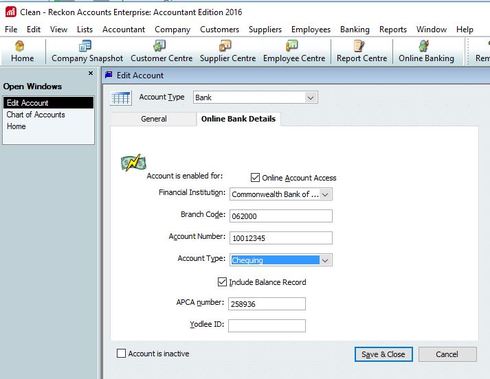This screenshot has height=379, width=490.
Task: Open the View menu
Action: [59, 29]
